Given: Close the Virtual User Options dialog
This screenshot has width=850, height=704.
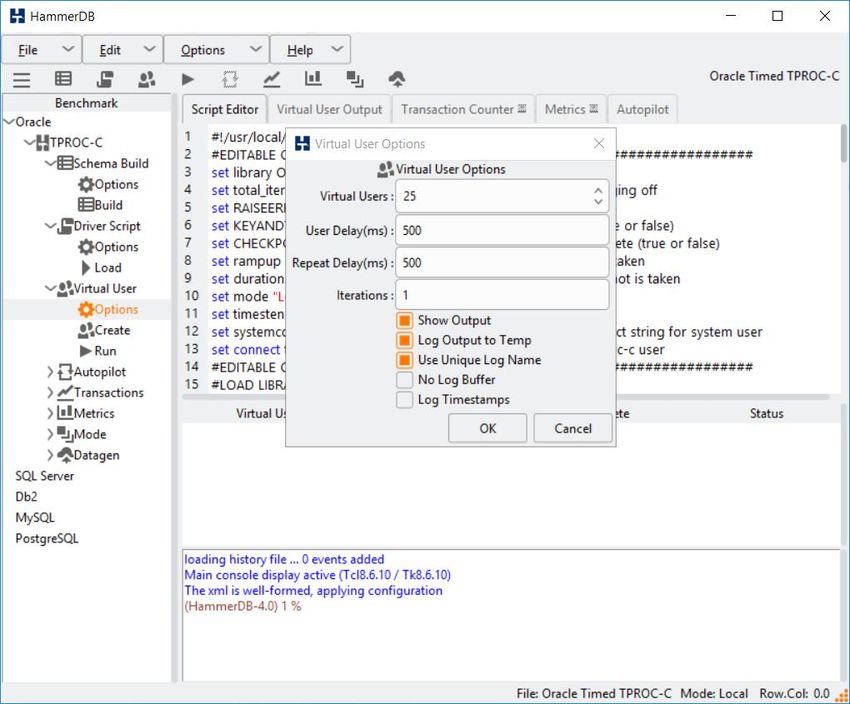Looking at the screenshot, I should click(599, 144).
